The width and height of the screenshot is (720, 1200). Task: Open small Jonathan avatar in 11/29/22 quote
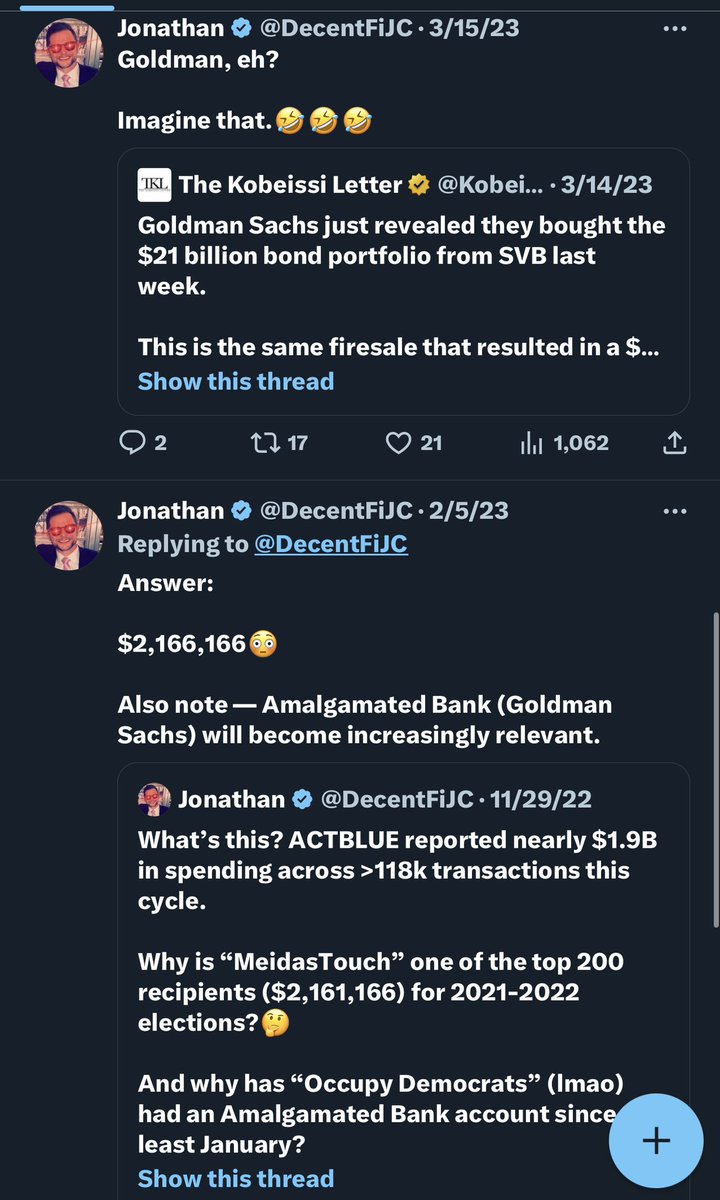pyautogui.click(x=154, y=799)
